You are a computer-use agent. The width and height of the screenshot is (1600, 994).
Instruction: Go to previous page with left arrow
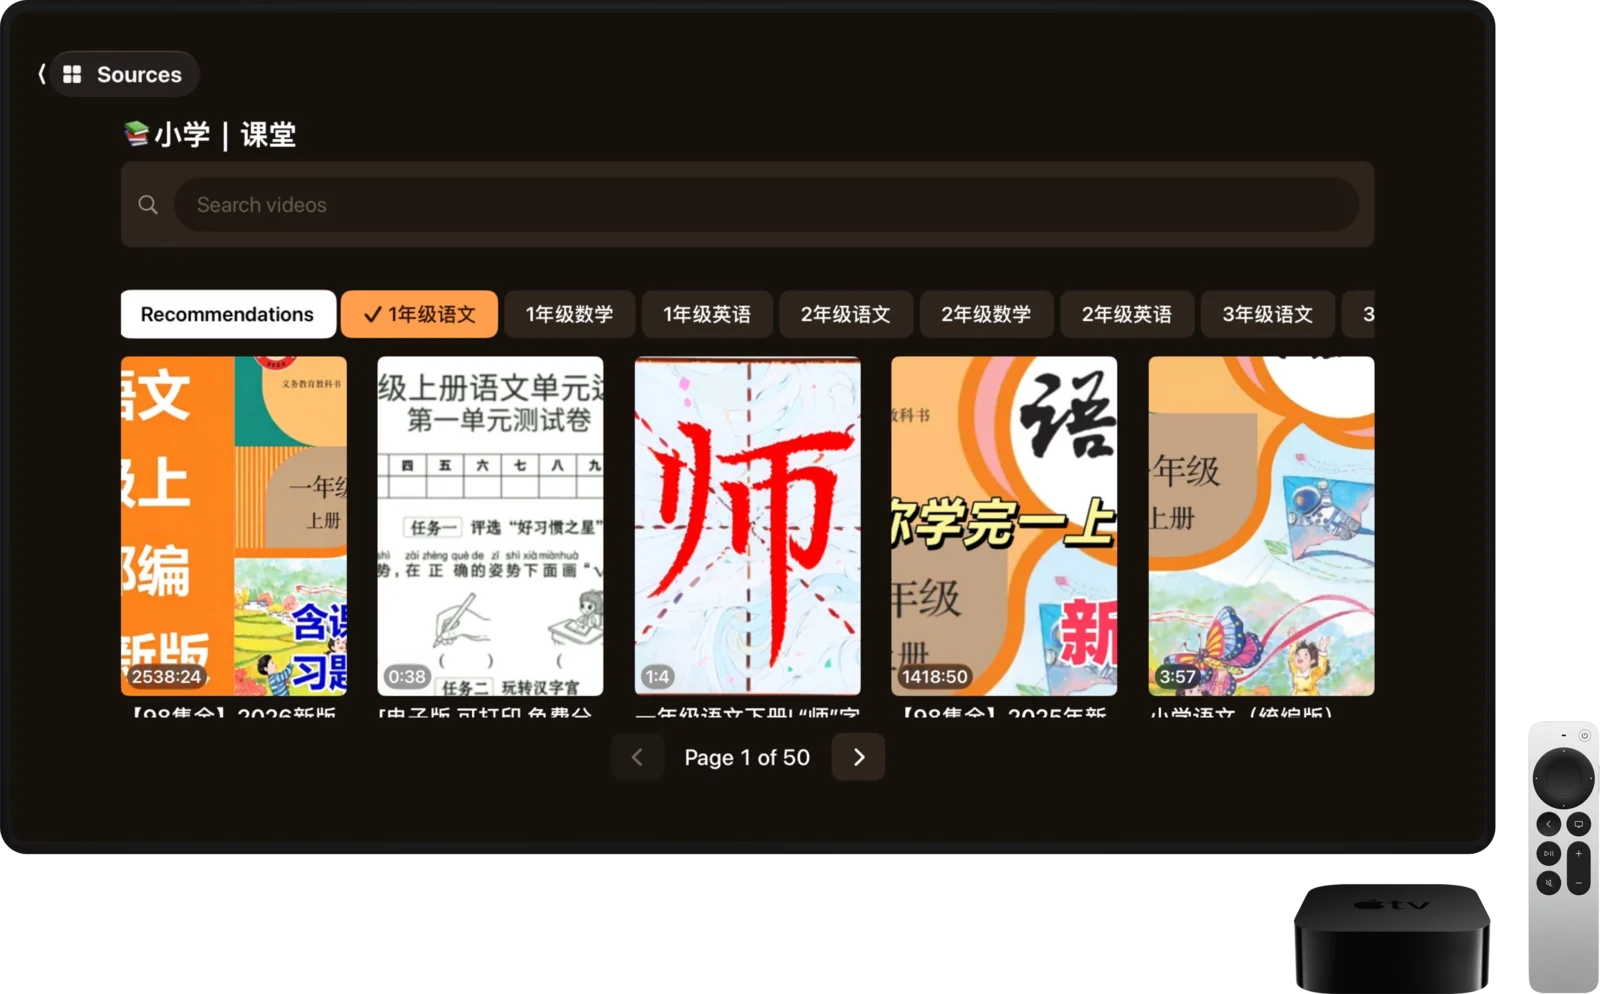[637, 757]
